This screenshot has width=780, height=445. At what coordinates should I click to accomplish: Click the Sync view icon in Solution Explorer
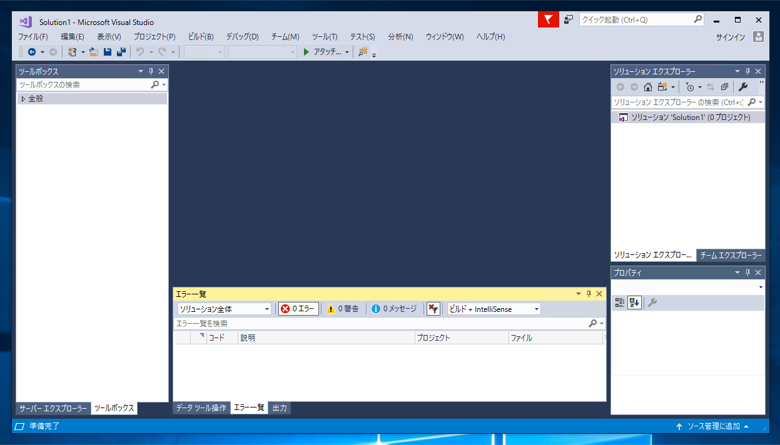point(710,87)
